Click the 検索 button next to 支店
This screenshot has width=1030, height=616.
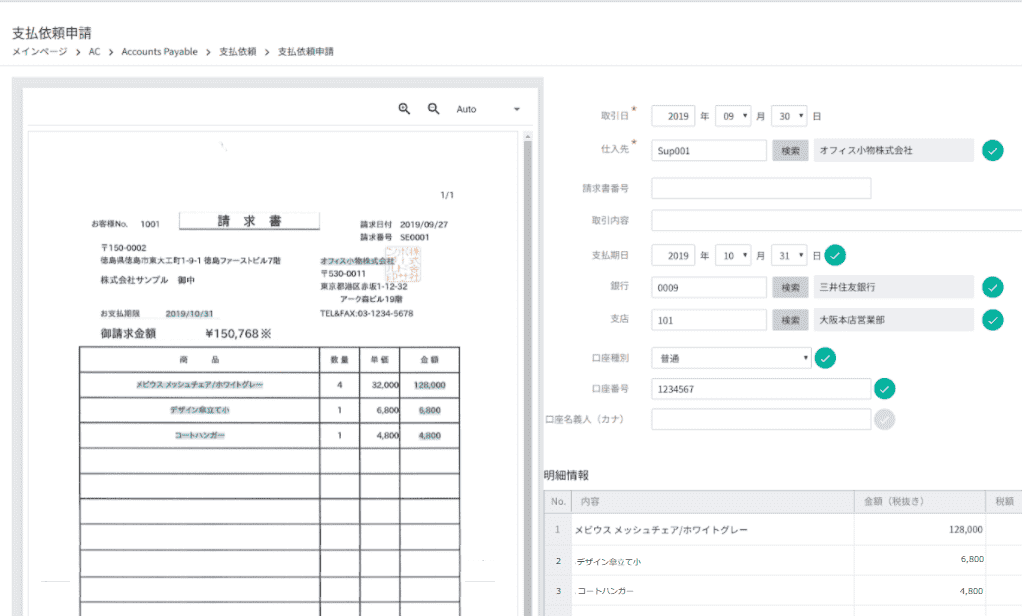pyautogui.click(x=791, y=320)
